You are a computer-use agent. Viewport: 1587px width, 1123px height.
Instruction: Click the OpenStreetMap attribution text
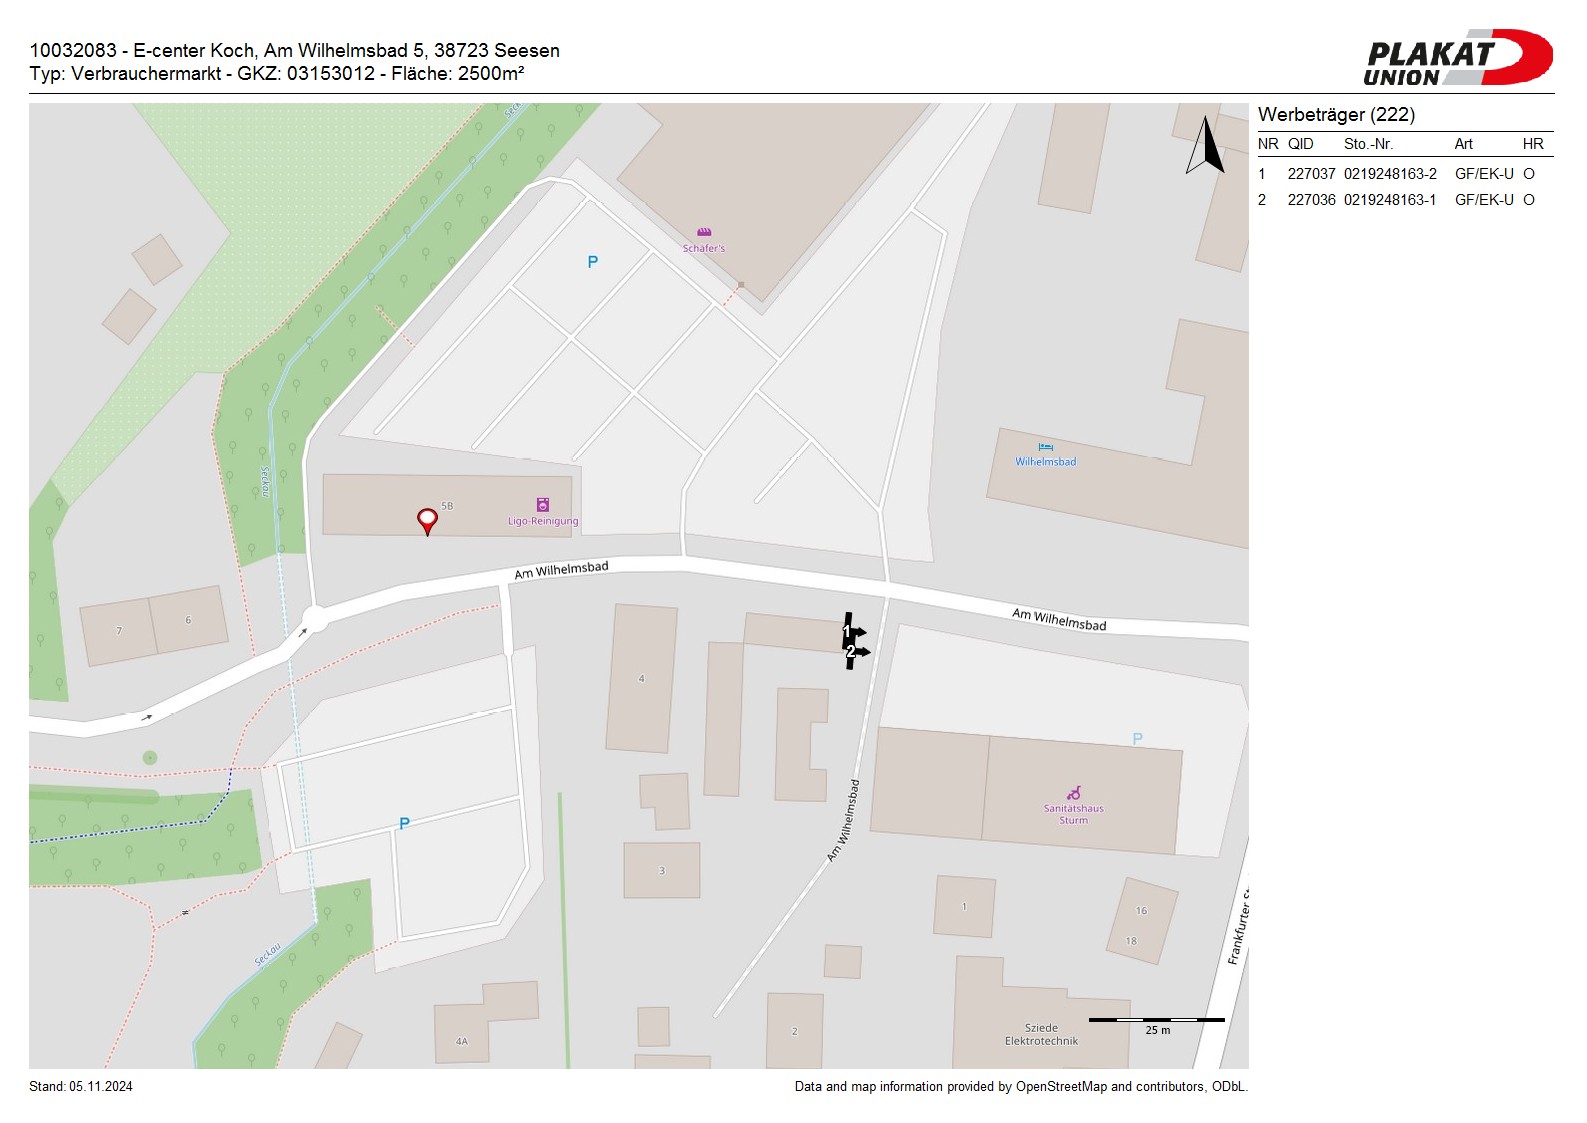(x=1020, y=1087)
